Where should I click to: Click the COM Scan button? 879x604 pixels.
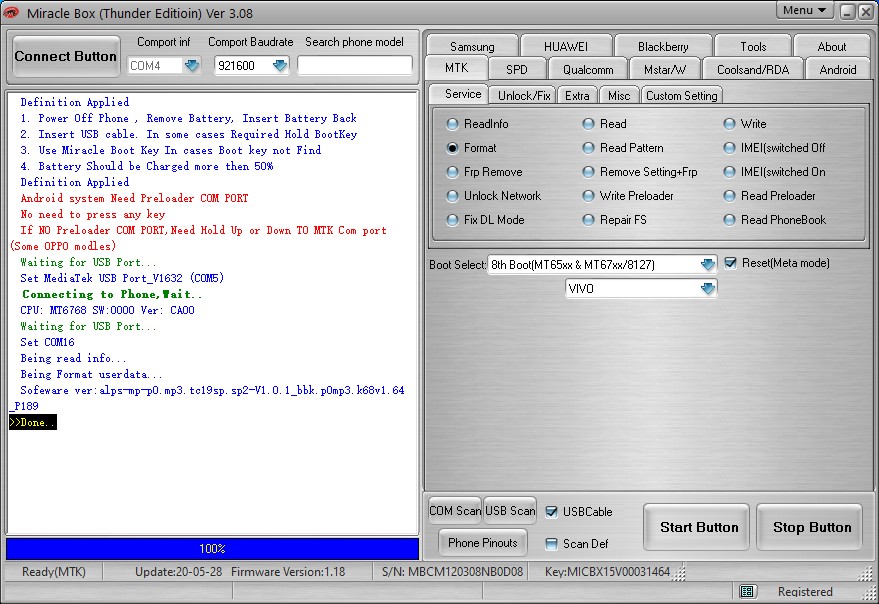pos(455,510)
